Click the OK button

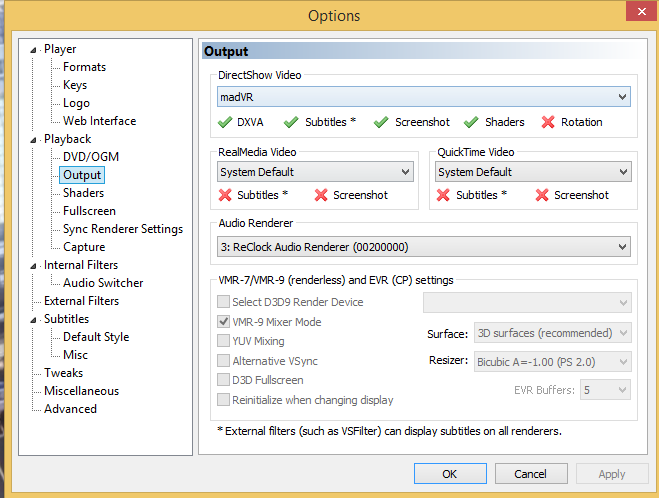tap(449, 474)
